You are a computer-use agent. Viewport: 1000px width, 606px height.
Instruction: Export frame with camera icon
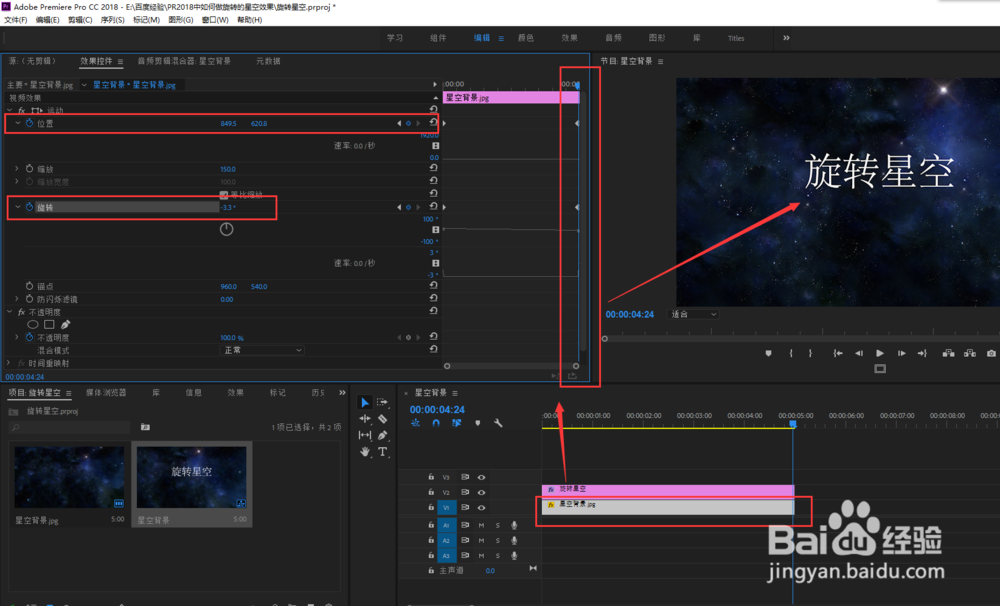click(x=991, y=353)
